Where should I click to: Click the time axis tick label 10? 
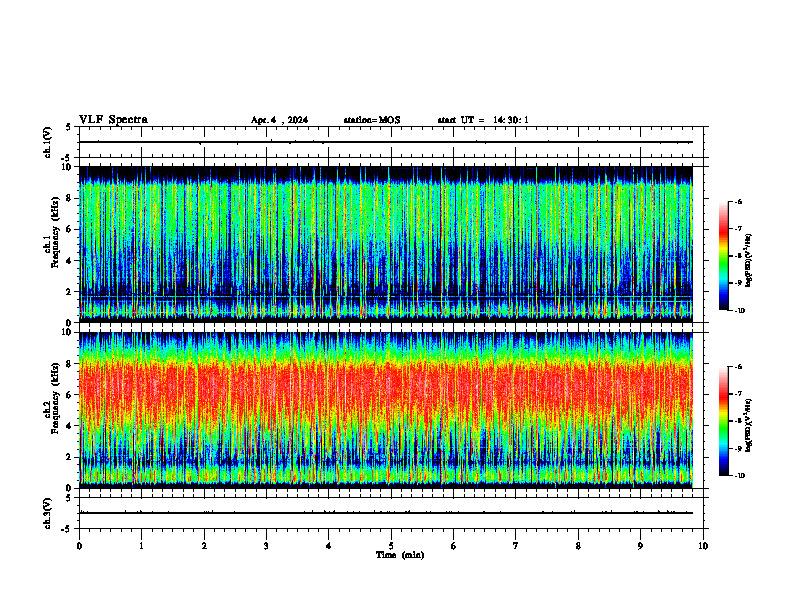click(703, 546)
